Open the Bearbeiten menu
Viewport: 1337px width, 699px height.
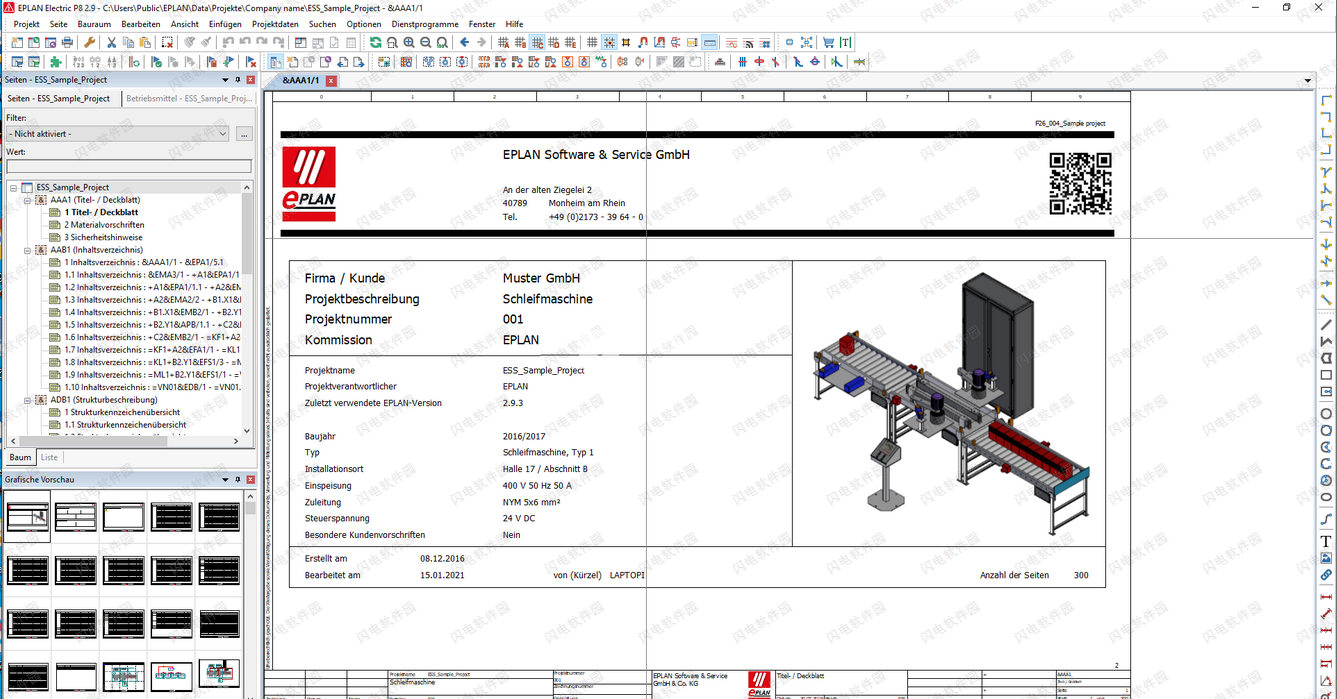click(141, 24)
